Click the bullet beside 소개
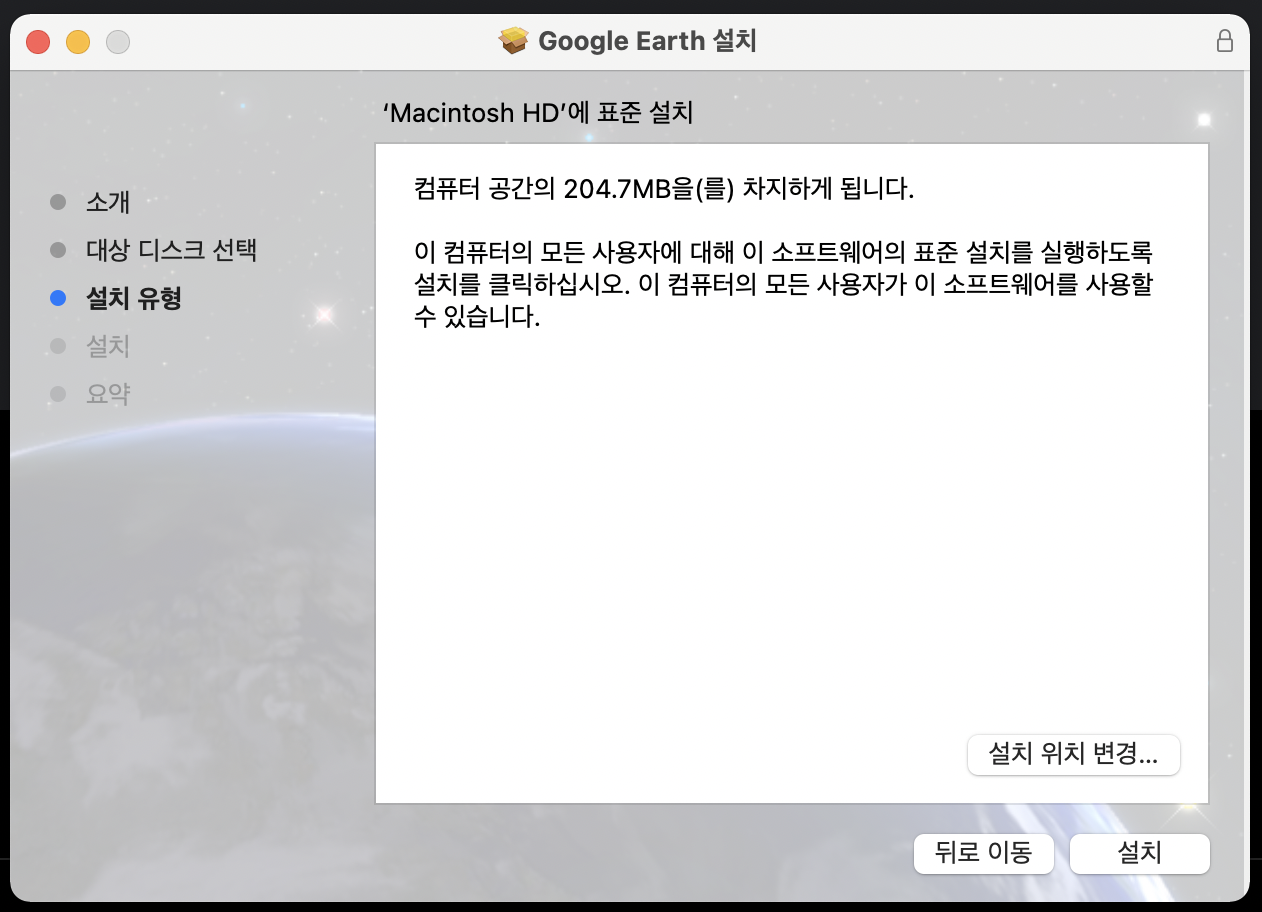The height and width of the screenshot is (912, 1262). point(58,202)
